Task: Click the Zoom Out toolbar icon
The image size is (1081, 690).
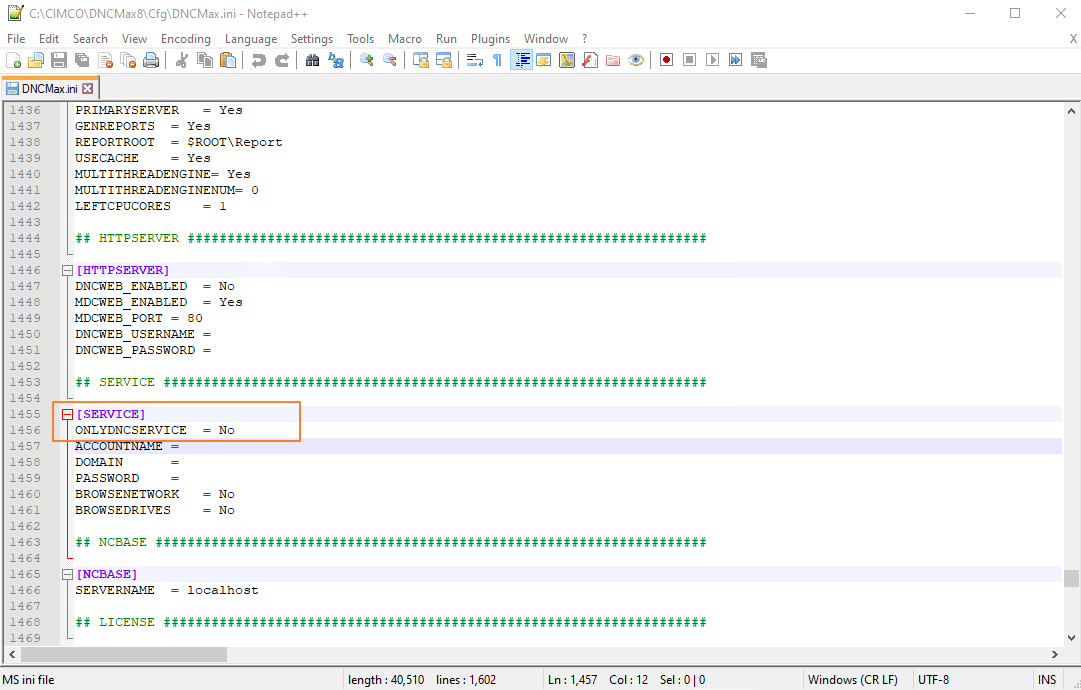Action: tap(390, 61)
